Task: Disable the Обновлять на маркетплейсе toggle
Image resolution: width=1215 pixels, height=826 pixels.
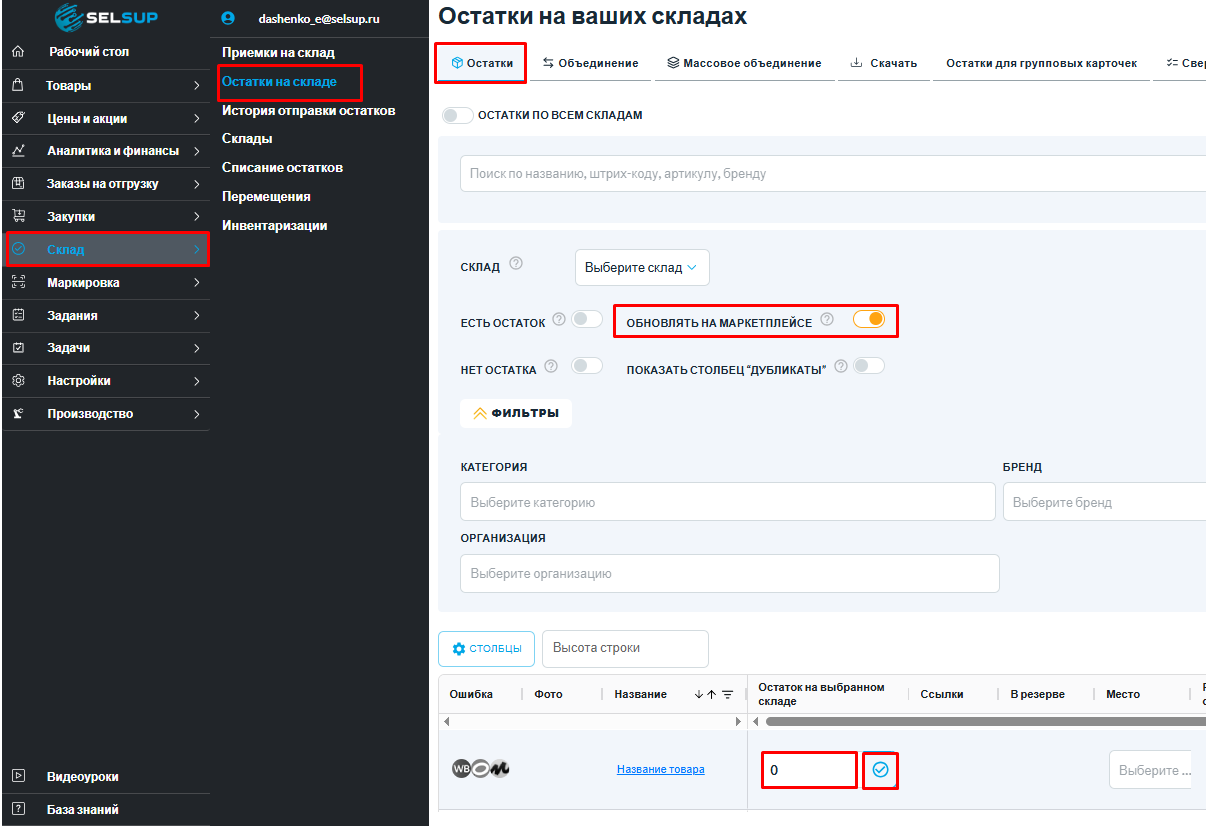Action: coord(869,319)
